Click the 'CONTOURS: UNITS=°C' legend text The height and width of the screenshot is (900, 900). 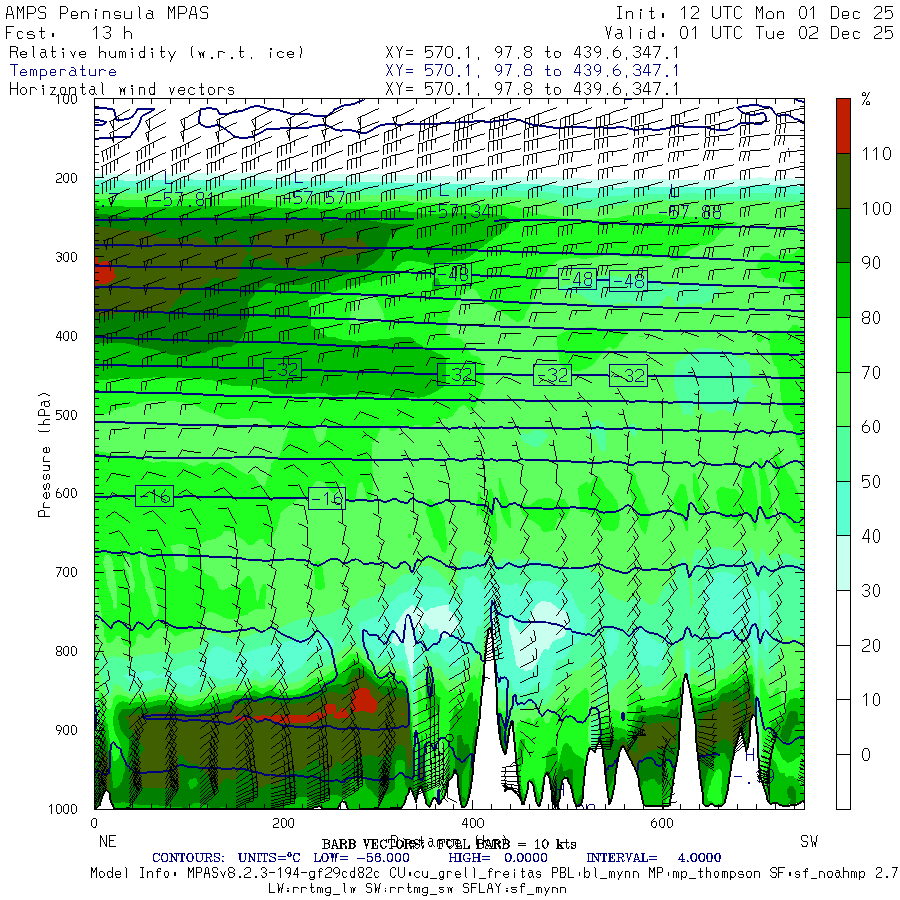click(x=226, y=858)
